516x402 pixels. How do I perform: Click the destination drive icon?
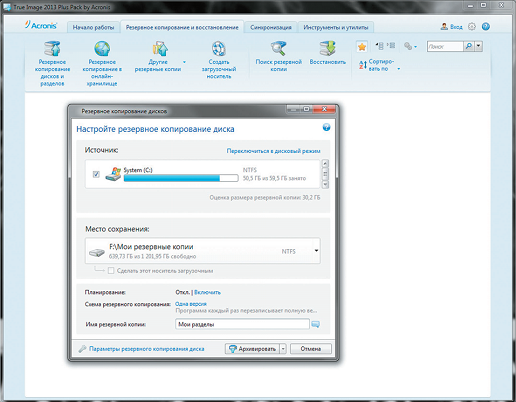(x=97, y=252)
